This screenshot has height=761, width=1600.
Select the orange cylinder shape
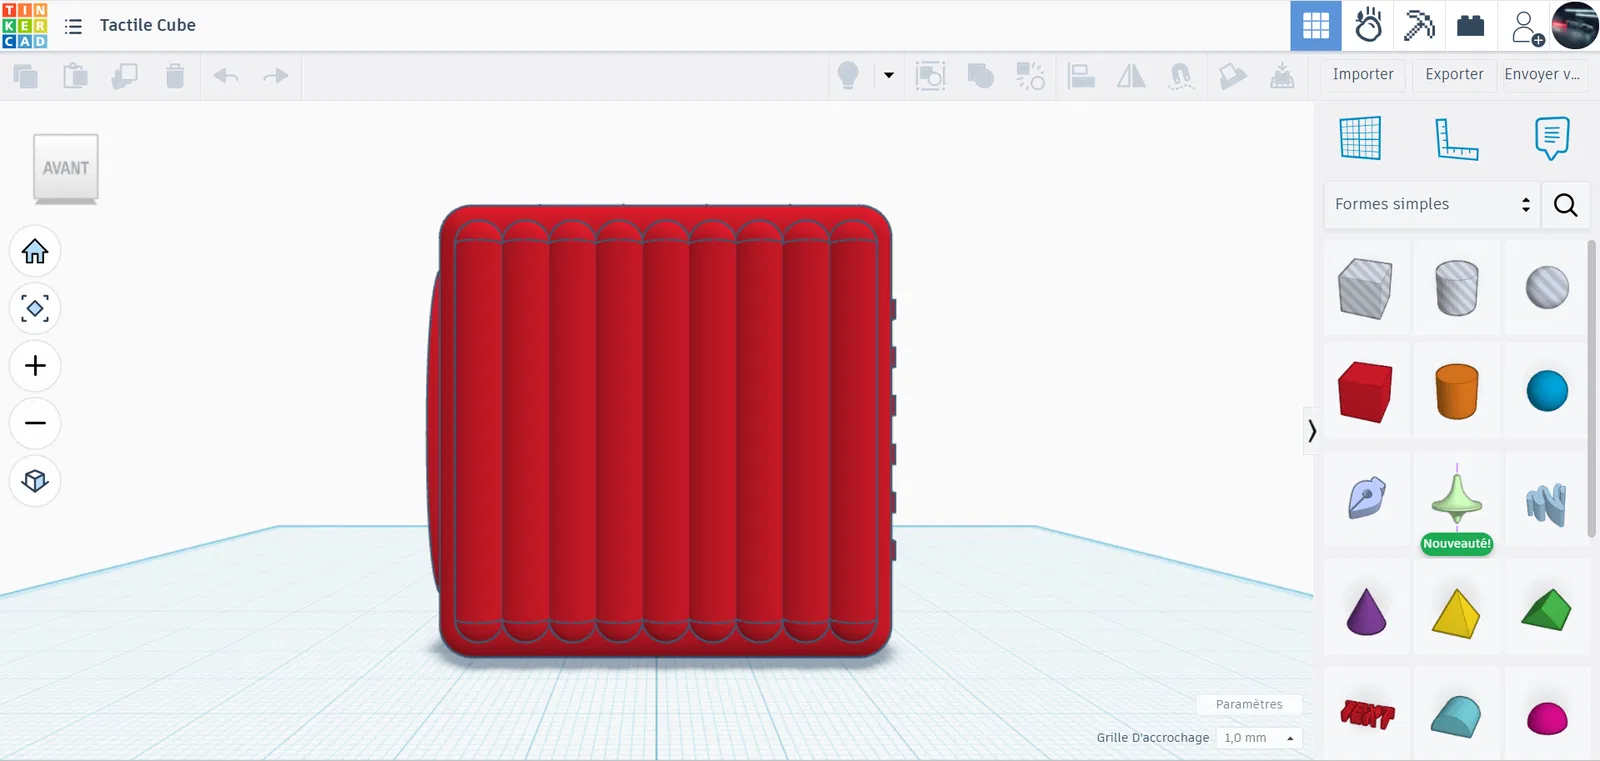pos(1457,391)
